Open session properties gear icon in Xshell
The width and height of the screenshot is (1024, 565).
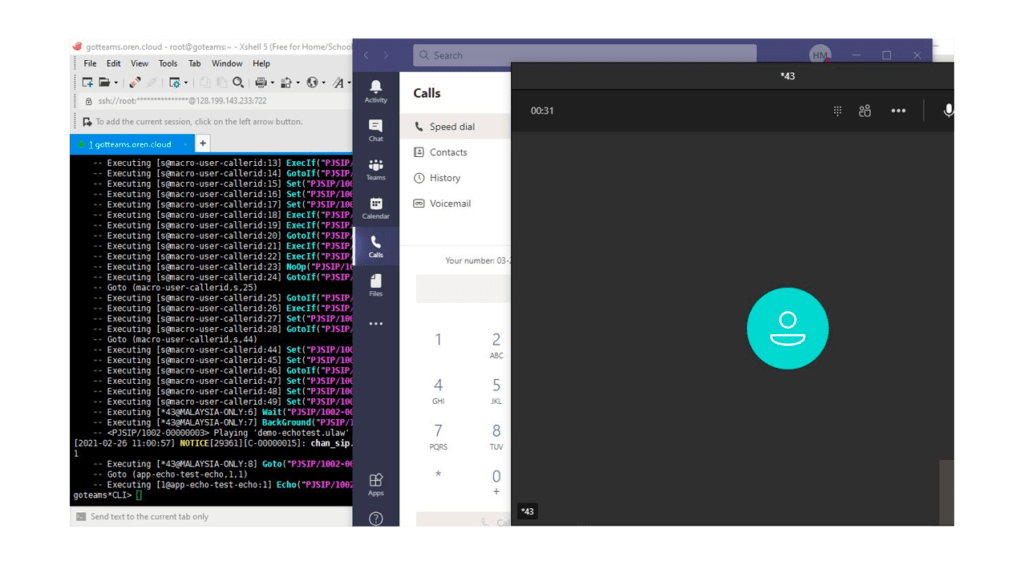click(x=174, y=82)
